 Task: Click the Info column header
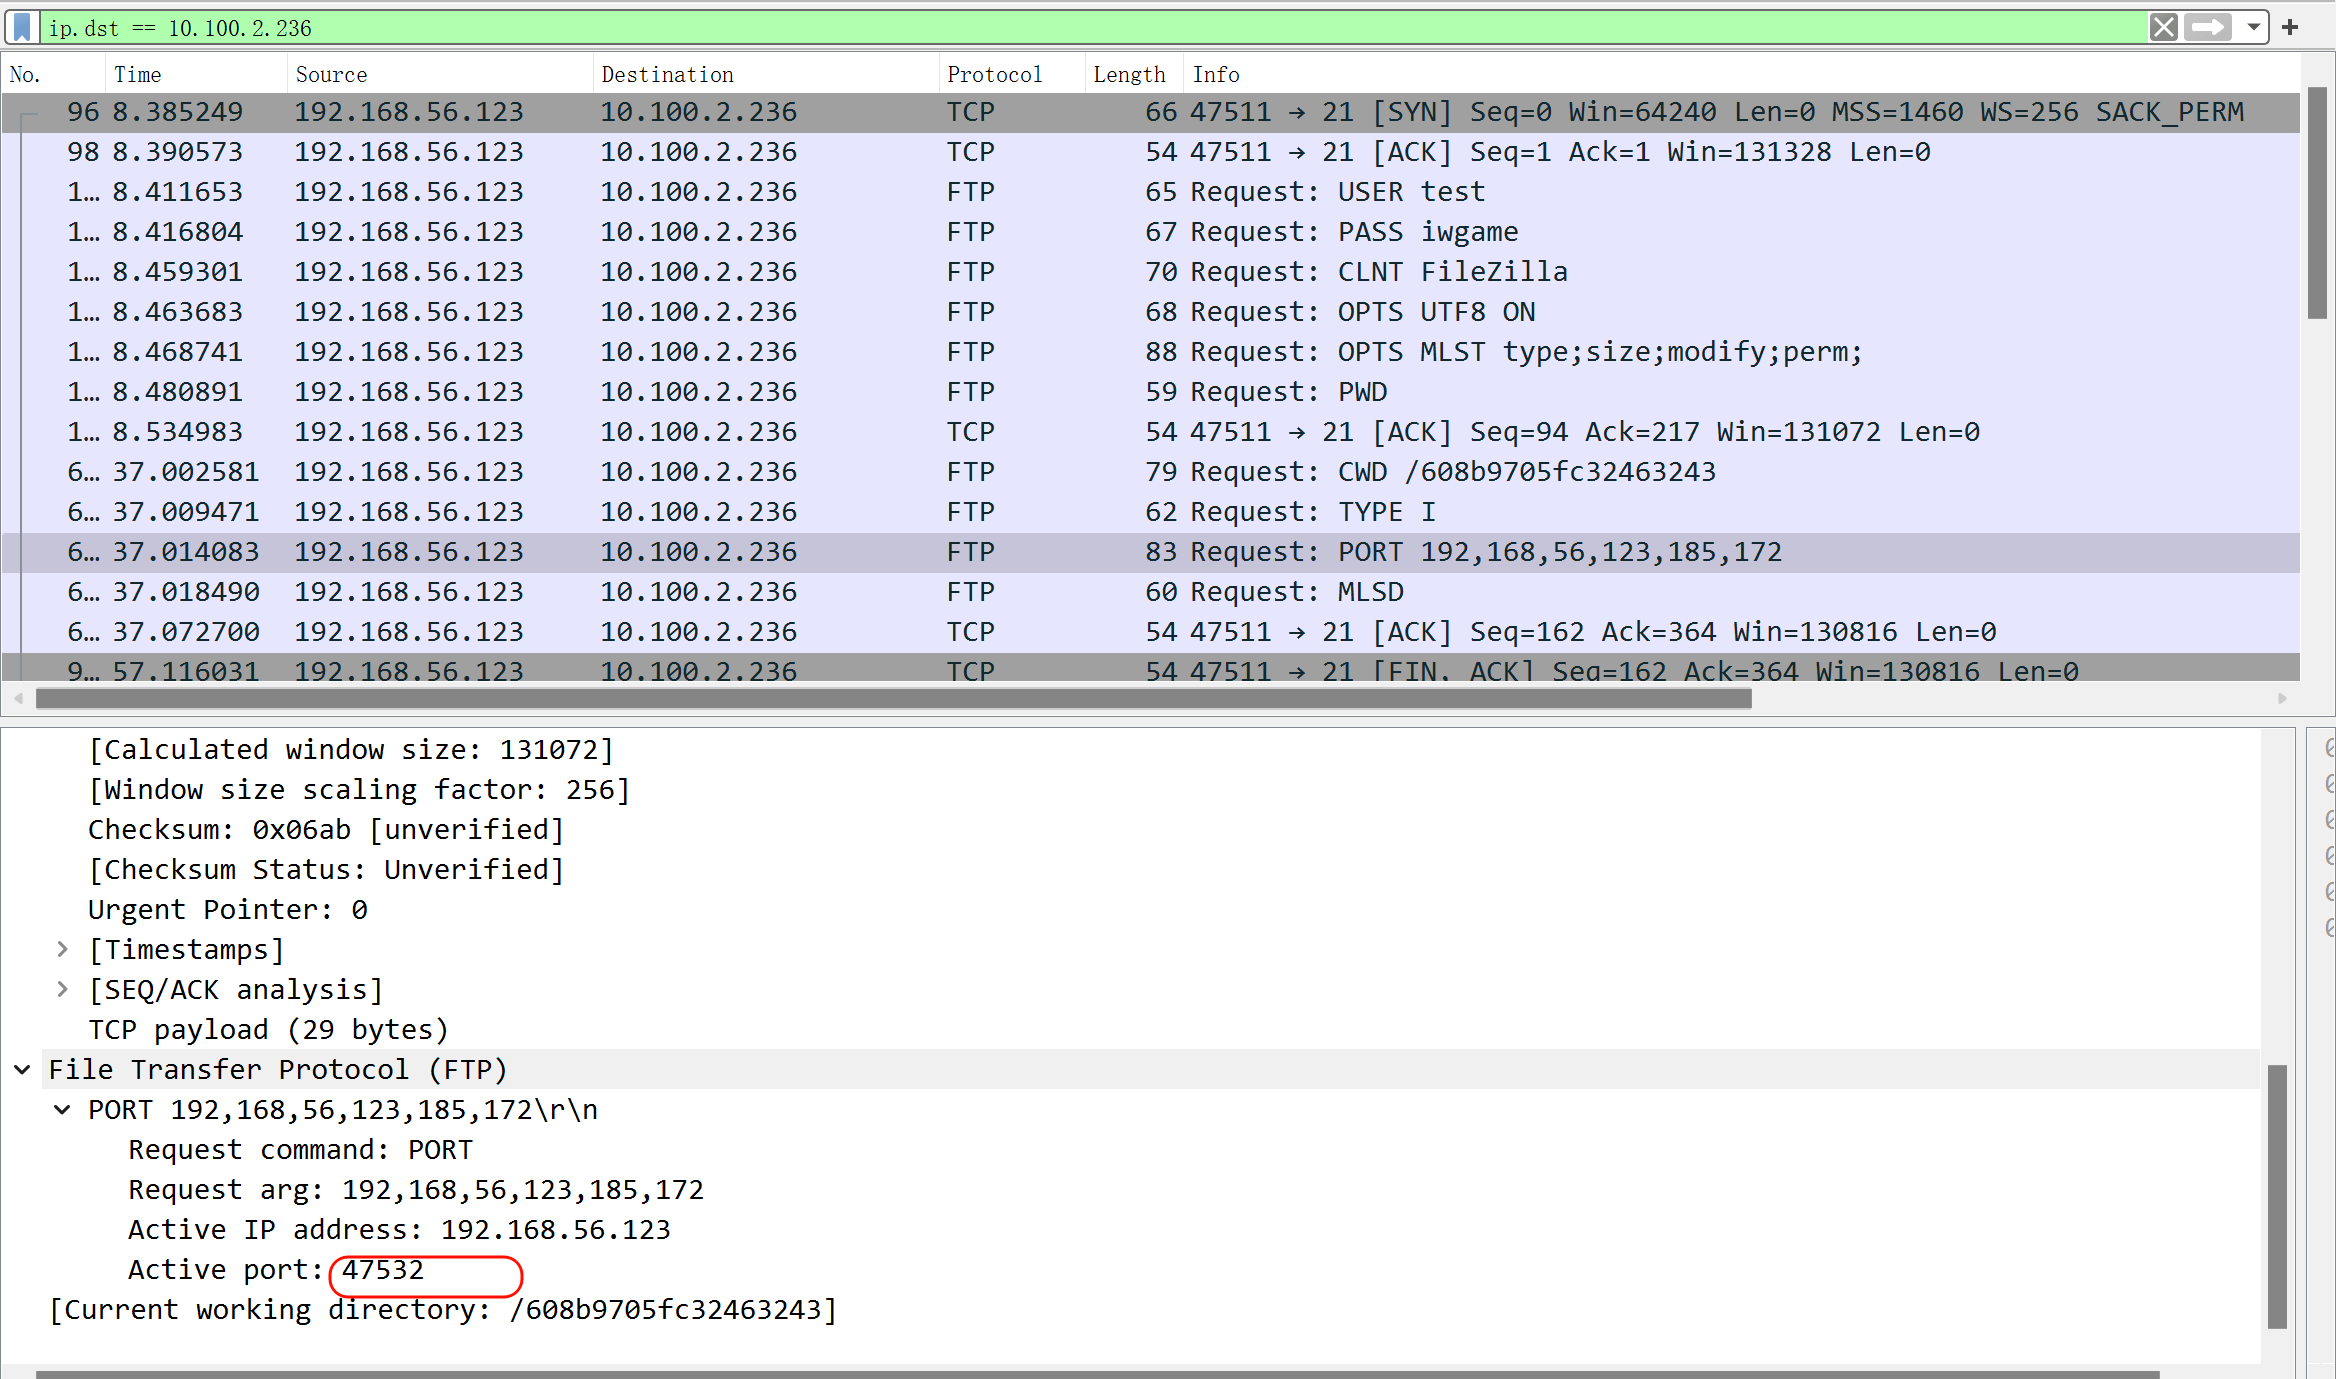1215,74
